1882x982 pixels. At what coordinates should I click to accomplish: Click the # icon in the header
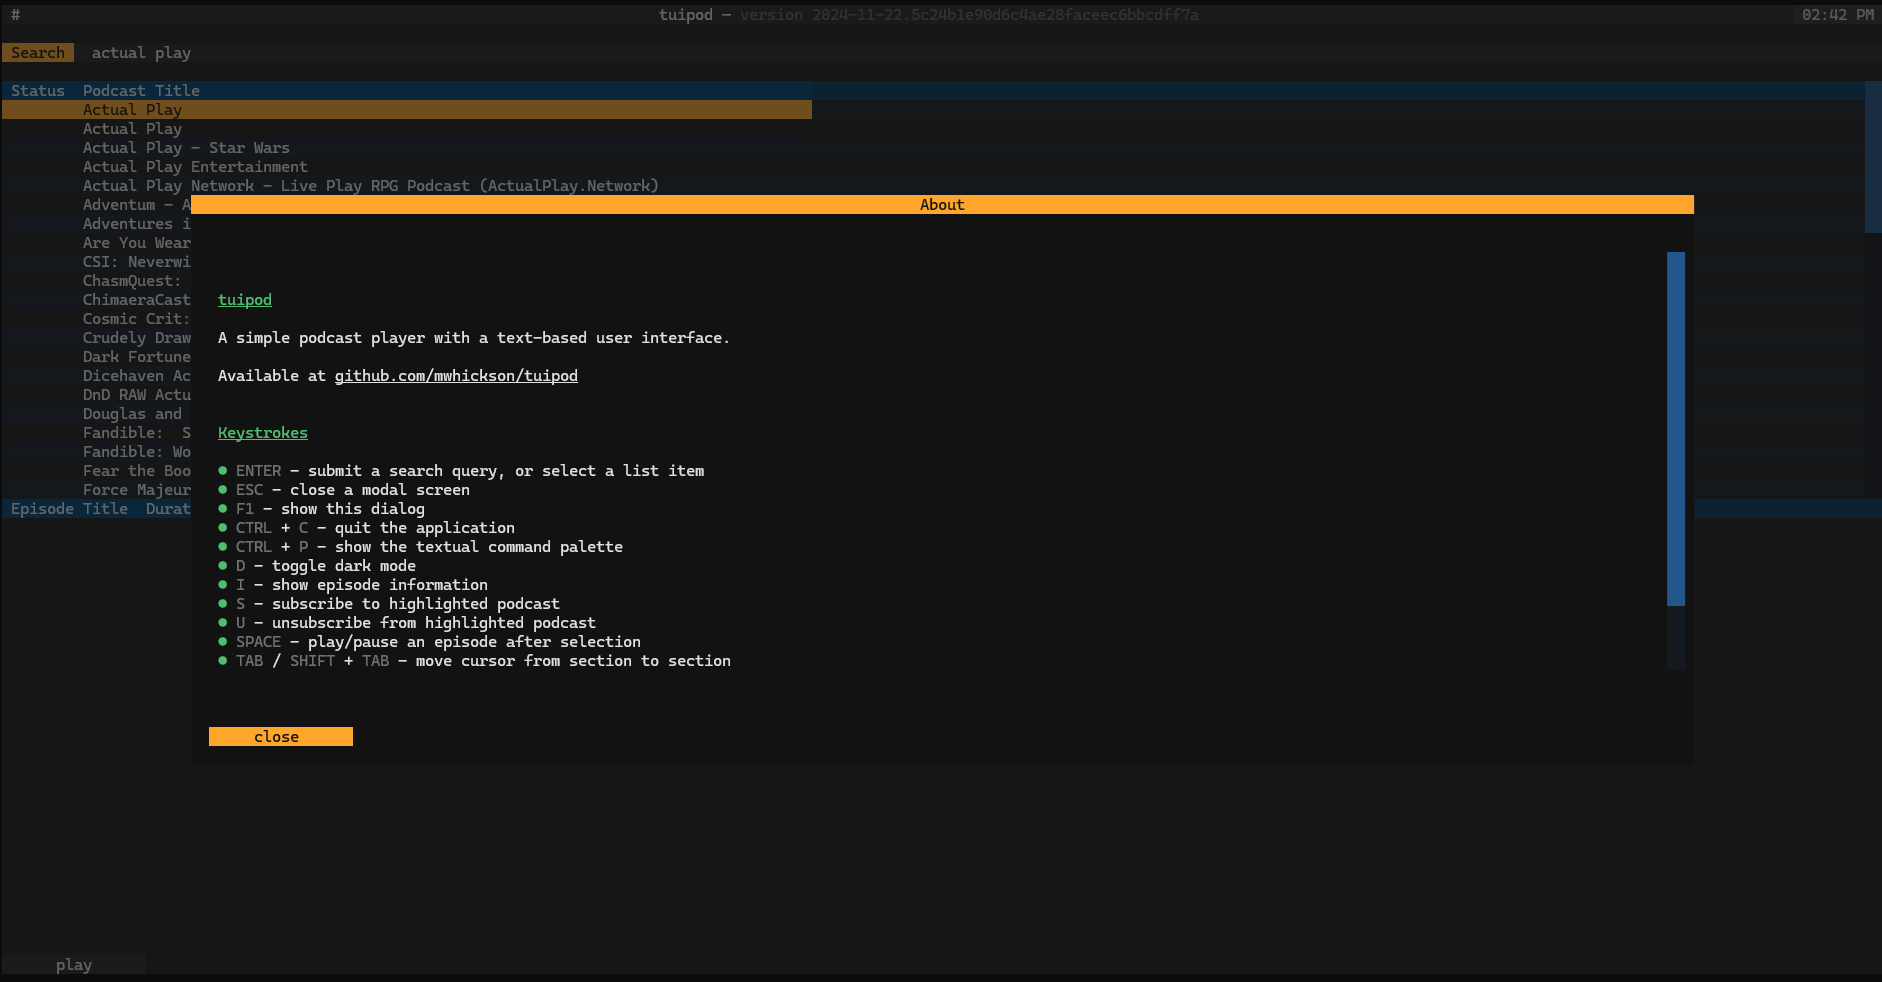point(15,15)
